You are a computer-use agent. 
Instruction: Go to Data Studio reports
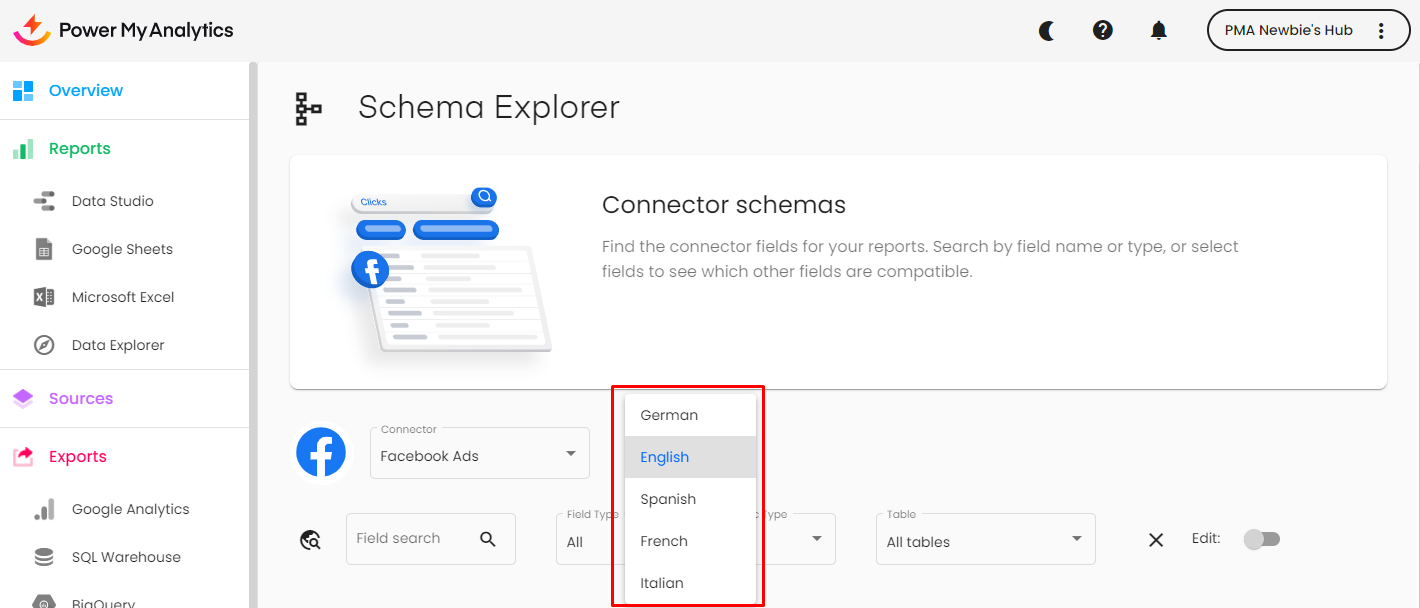pos(112,201)
